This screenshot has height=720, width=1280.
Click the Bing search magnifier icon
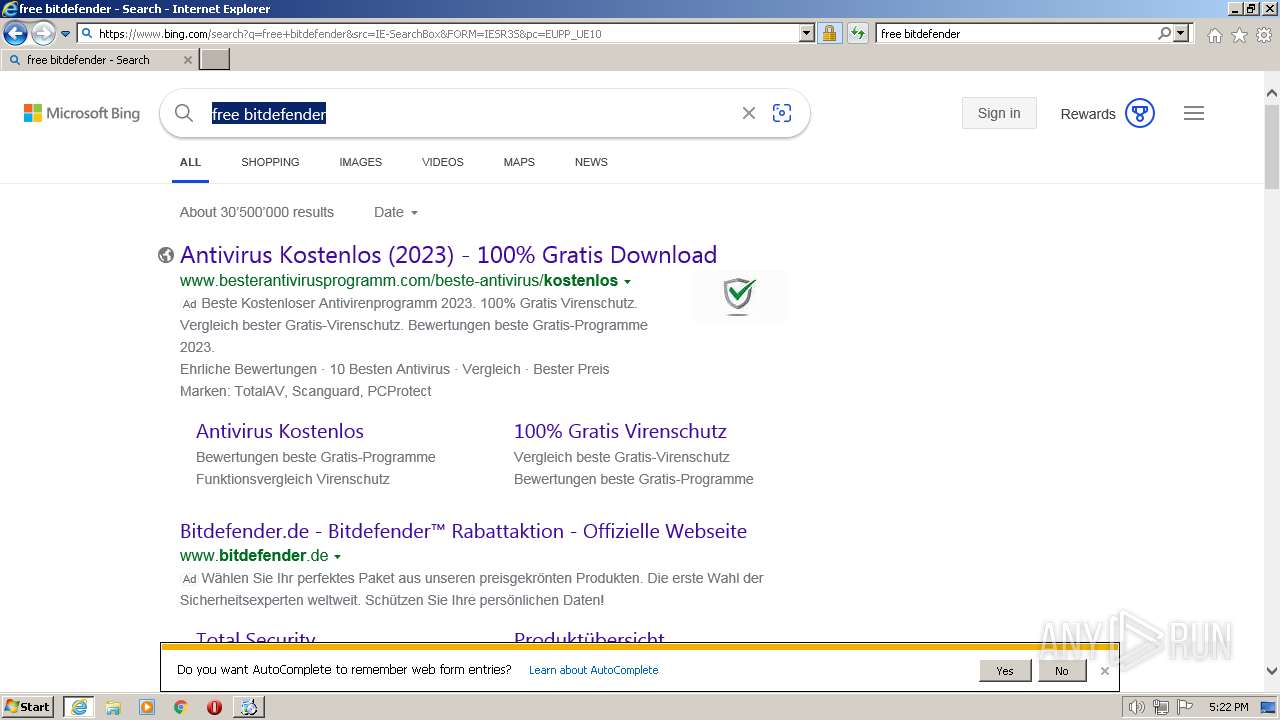click(184, 113)
